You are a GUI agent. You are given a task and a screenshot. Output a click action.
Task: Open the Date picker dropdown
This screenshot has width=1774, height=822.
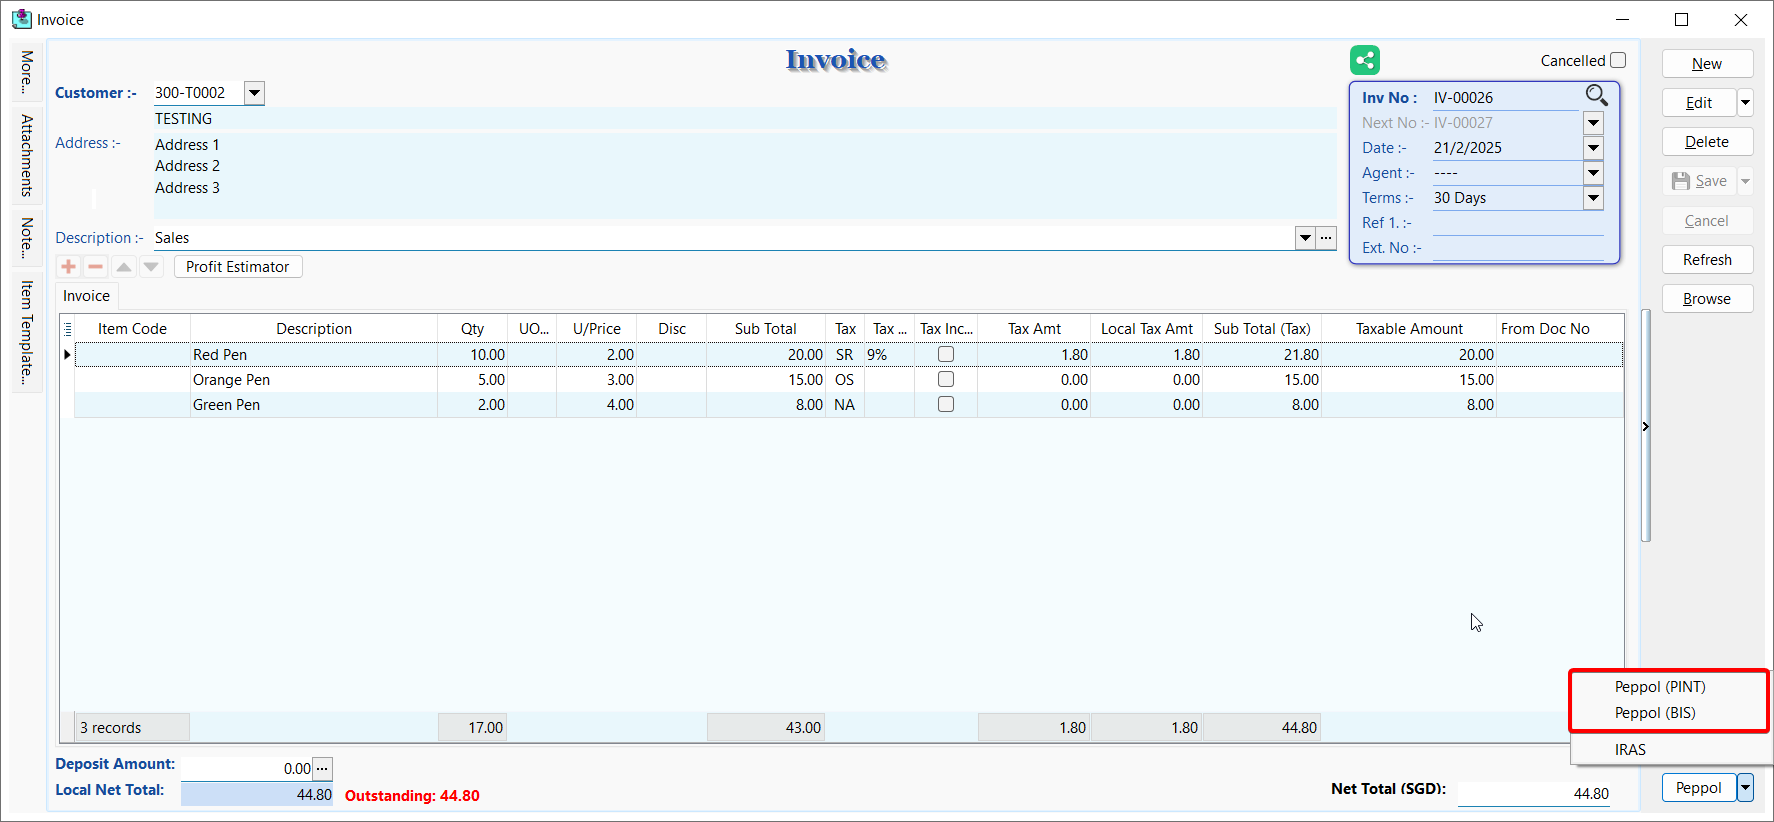tap(1593, 148)
